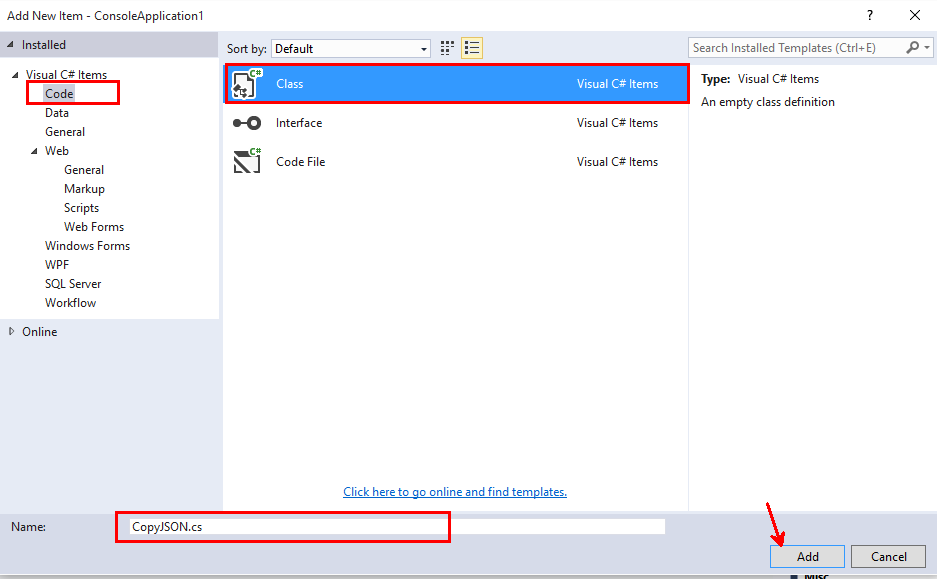The image size is (937, 579).
Task: Select the Markup category
Action: [84, 189]
